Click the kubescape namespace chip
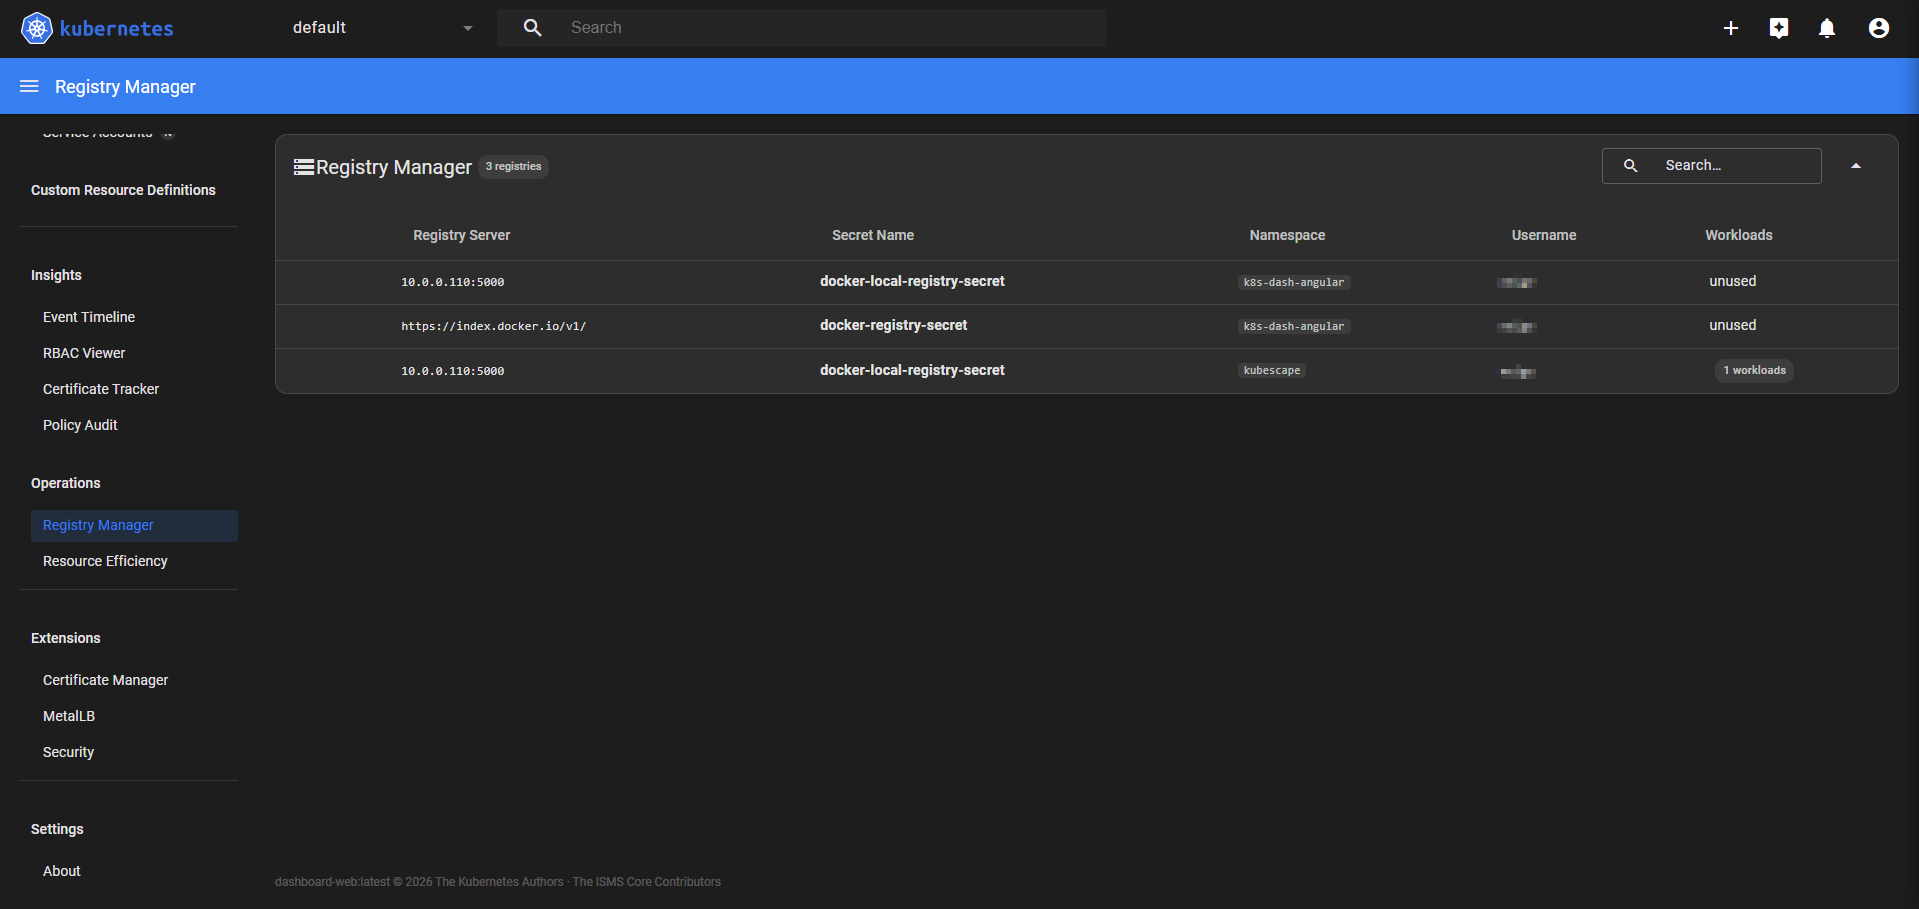The width and height of the screenshot is (1919, 909). 1272,371
